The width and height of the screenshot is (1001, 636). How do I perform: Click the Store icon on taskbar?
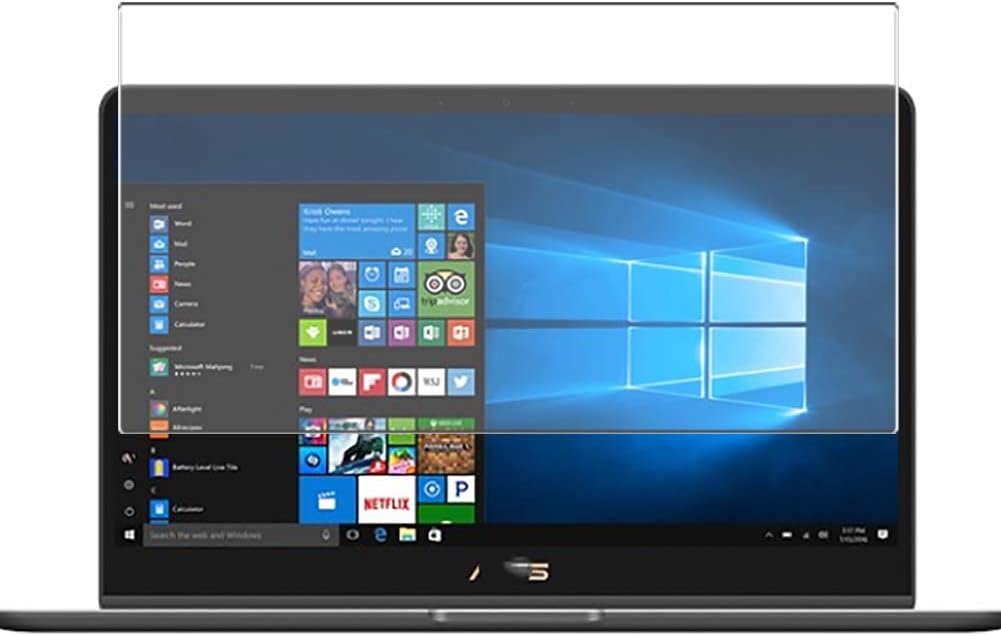[x=435, y=535]
